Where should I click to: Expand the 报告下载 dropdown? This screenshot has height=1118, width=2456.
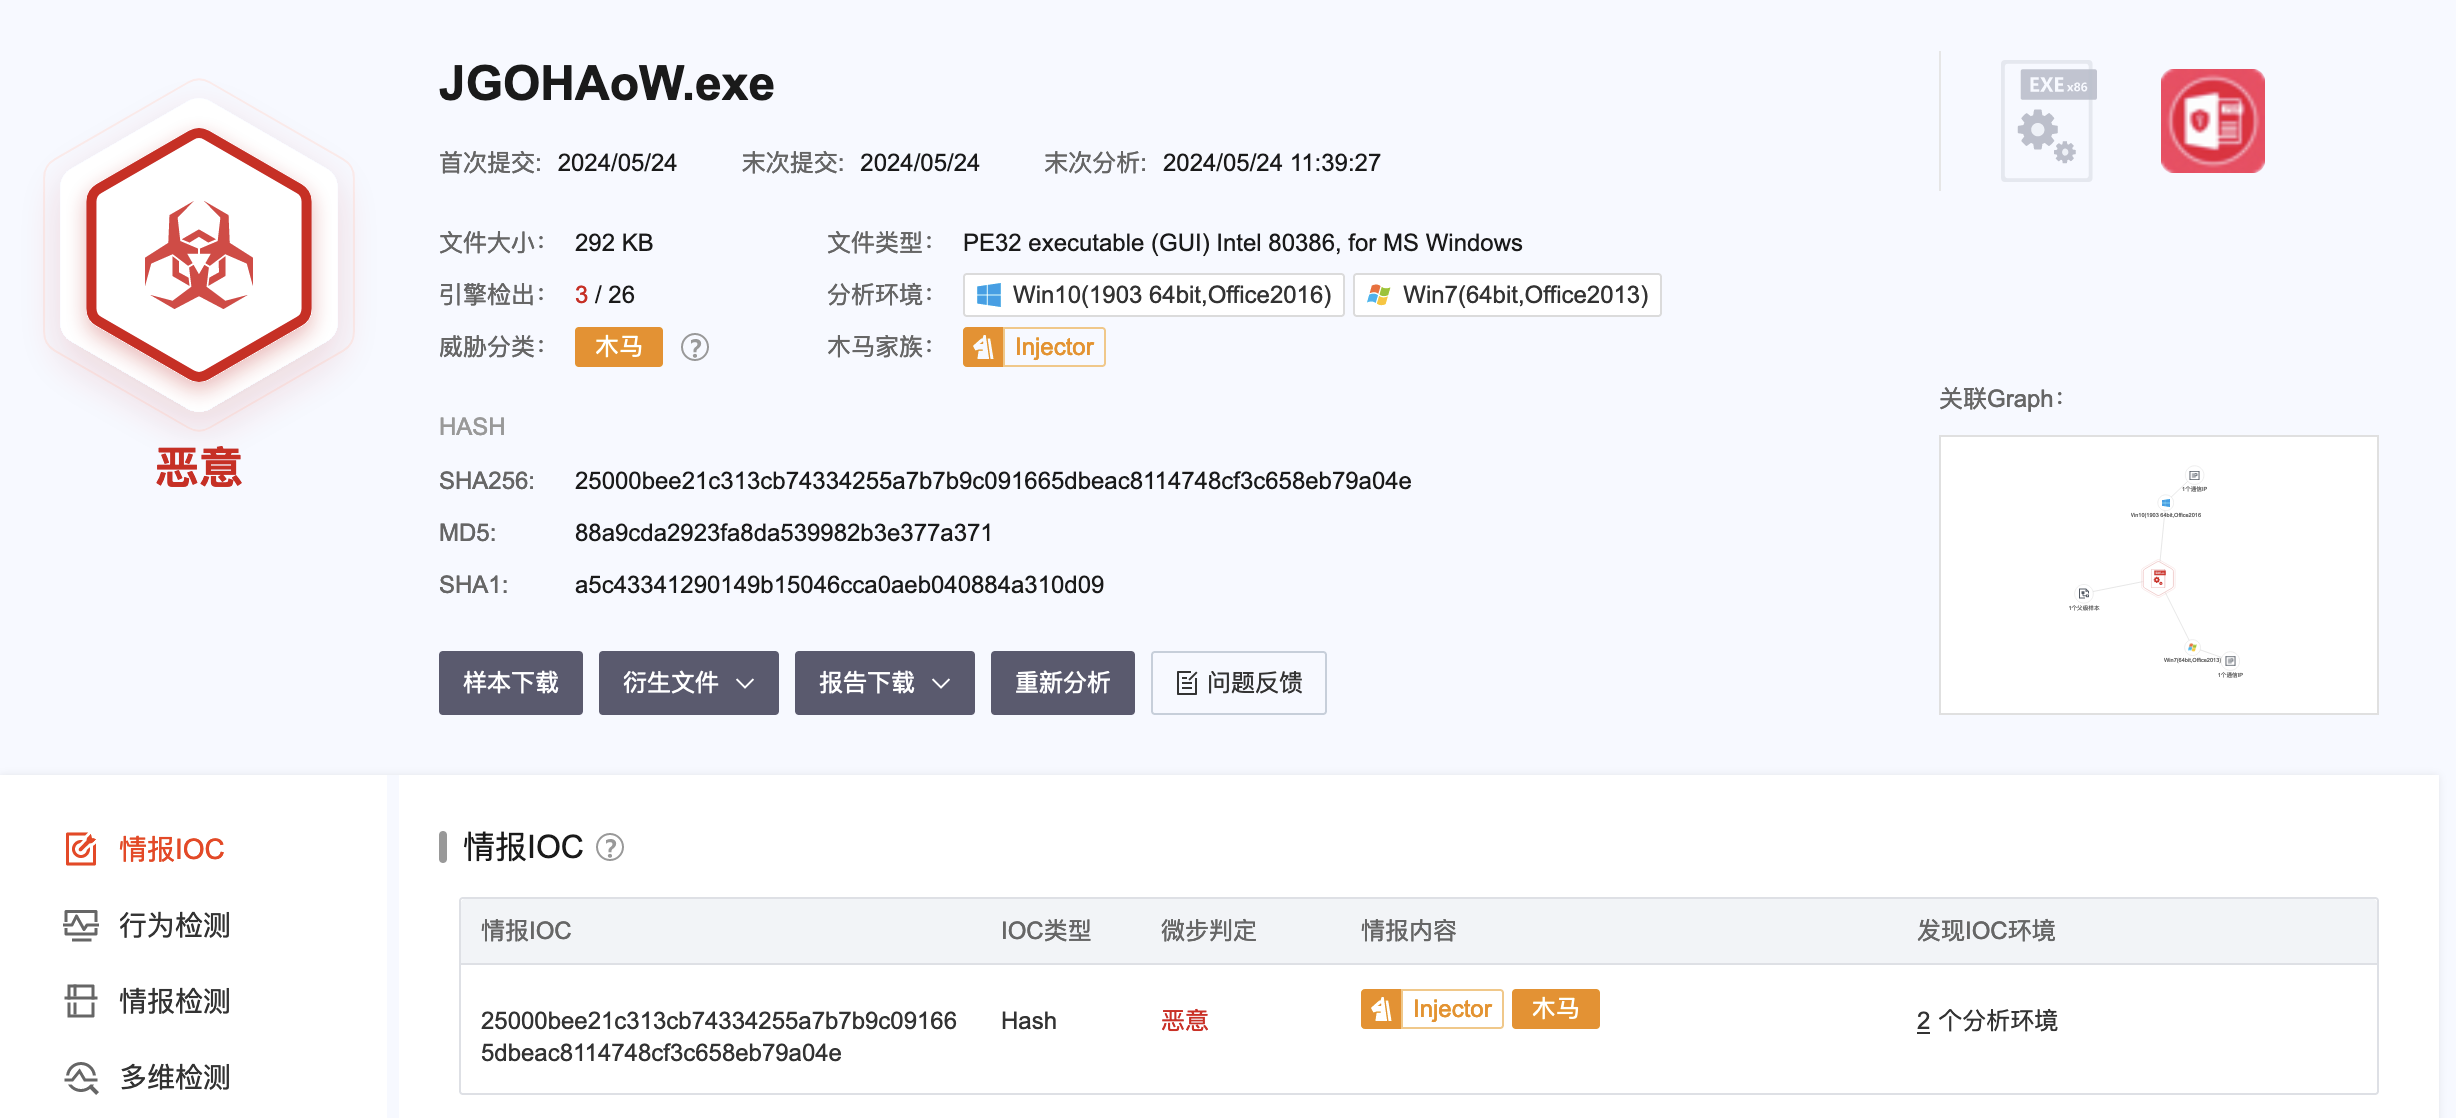[885, 683]
